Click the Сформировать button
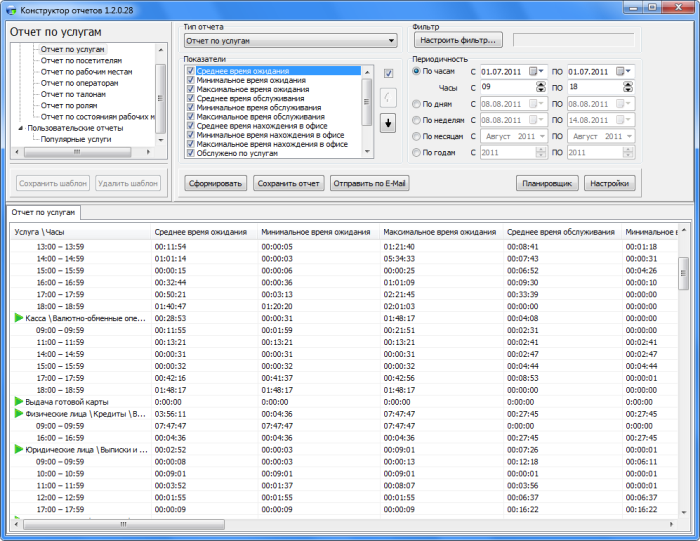700x541 pixels. [215, 183]
